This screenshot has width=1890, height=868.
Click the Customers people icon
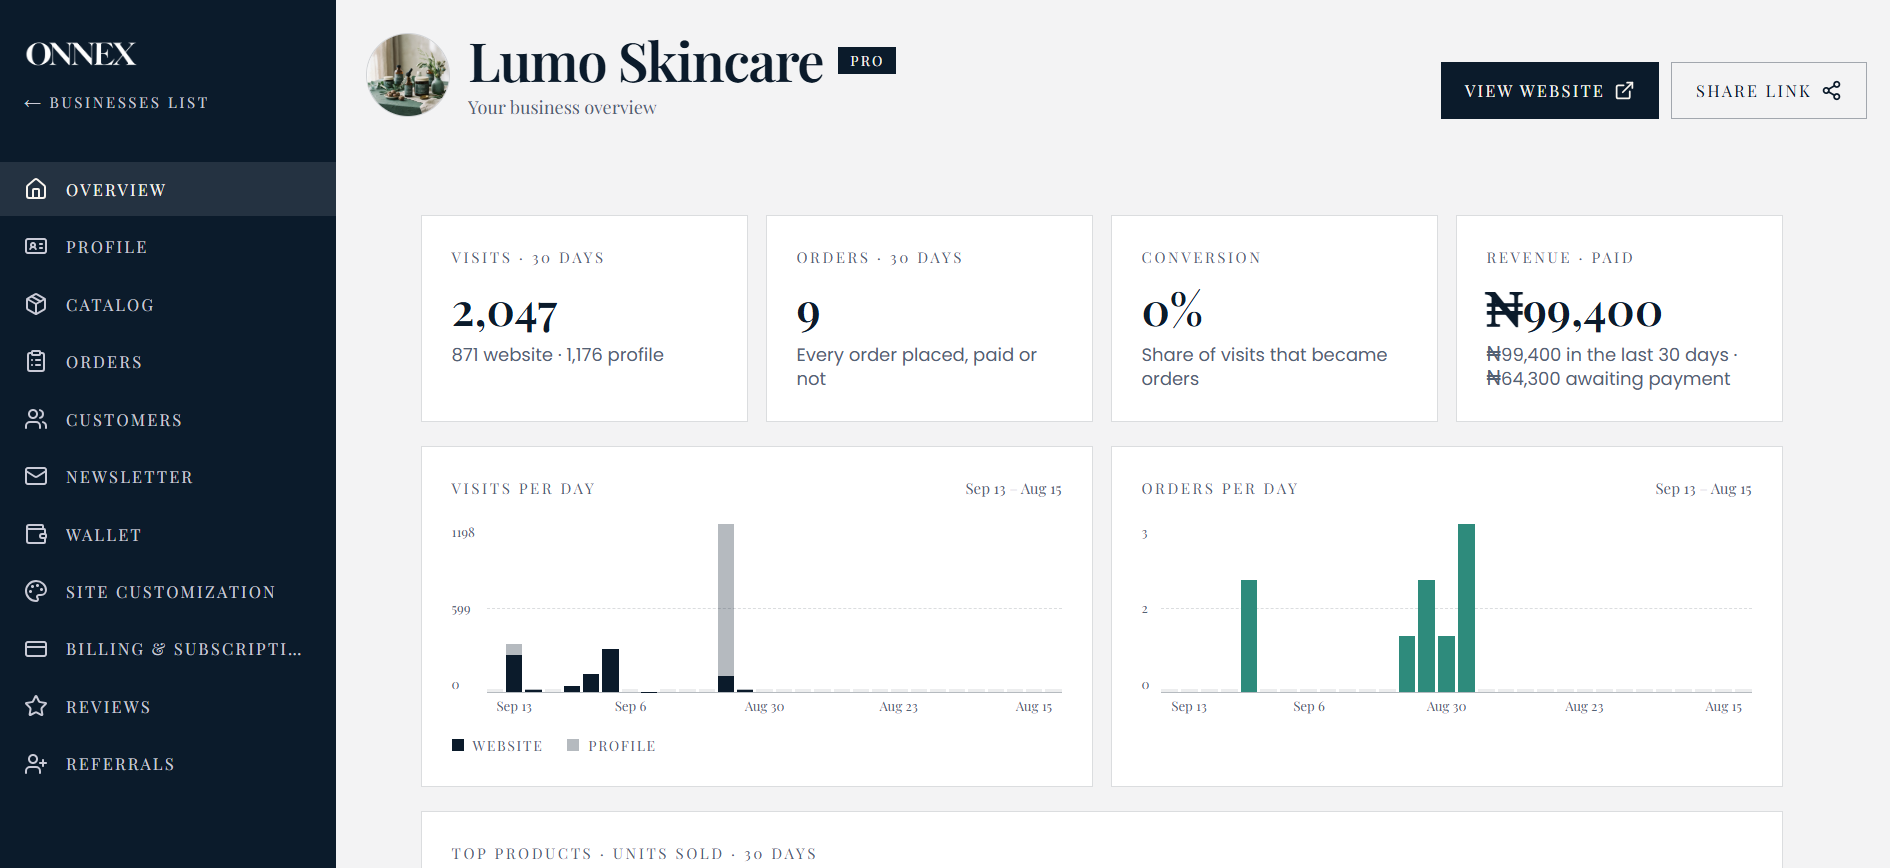(x=36, y=419)
